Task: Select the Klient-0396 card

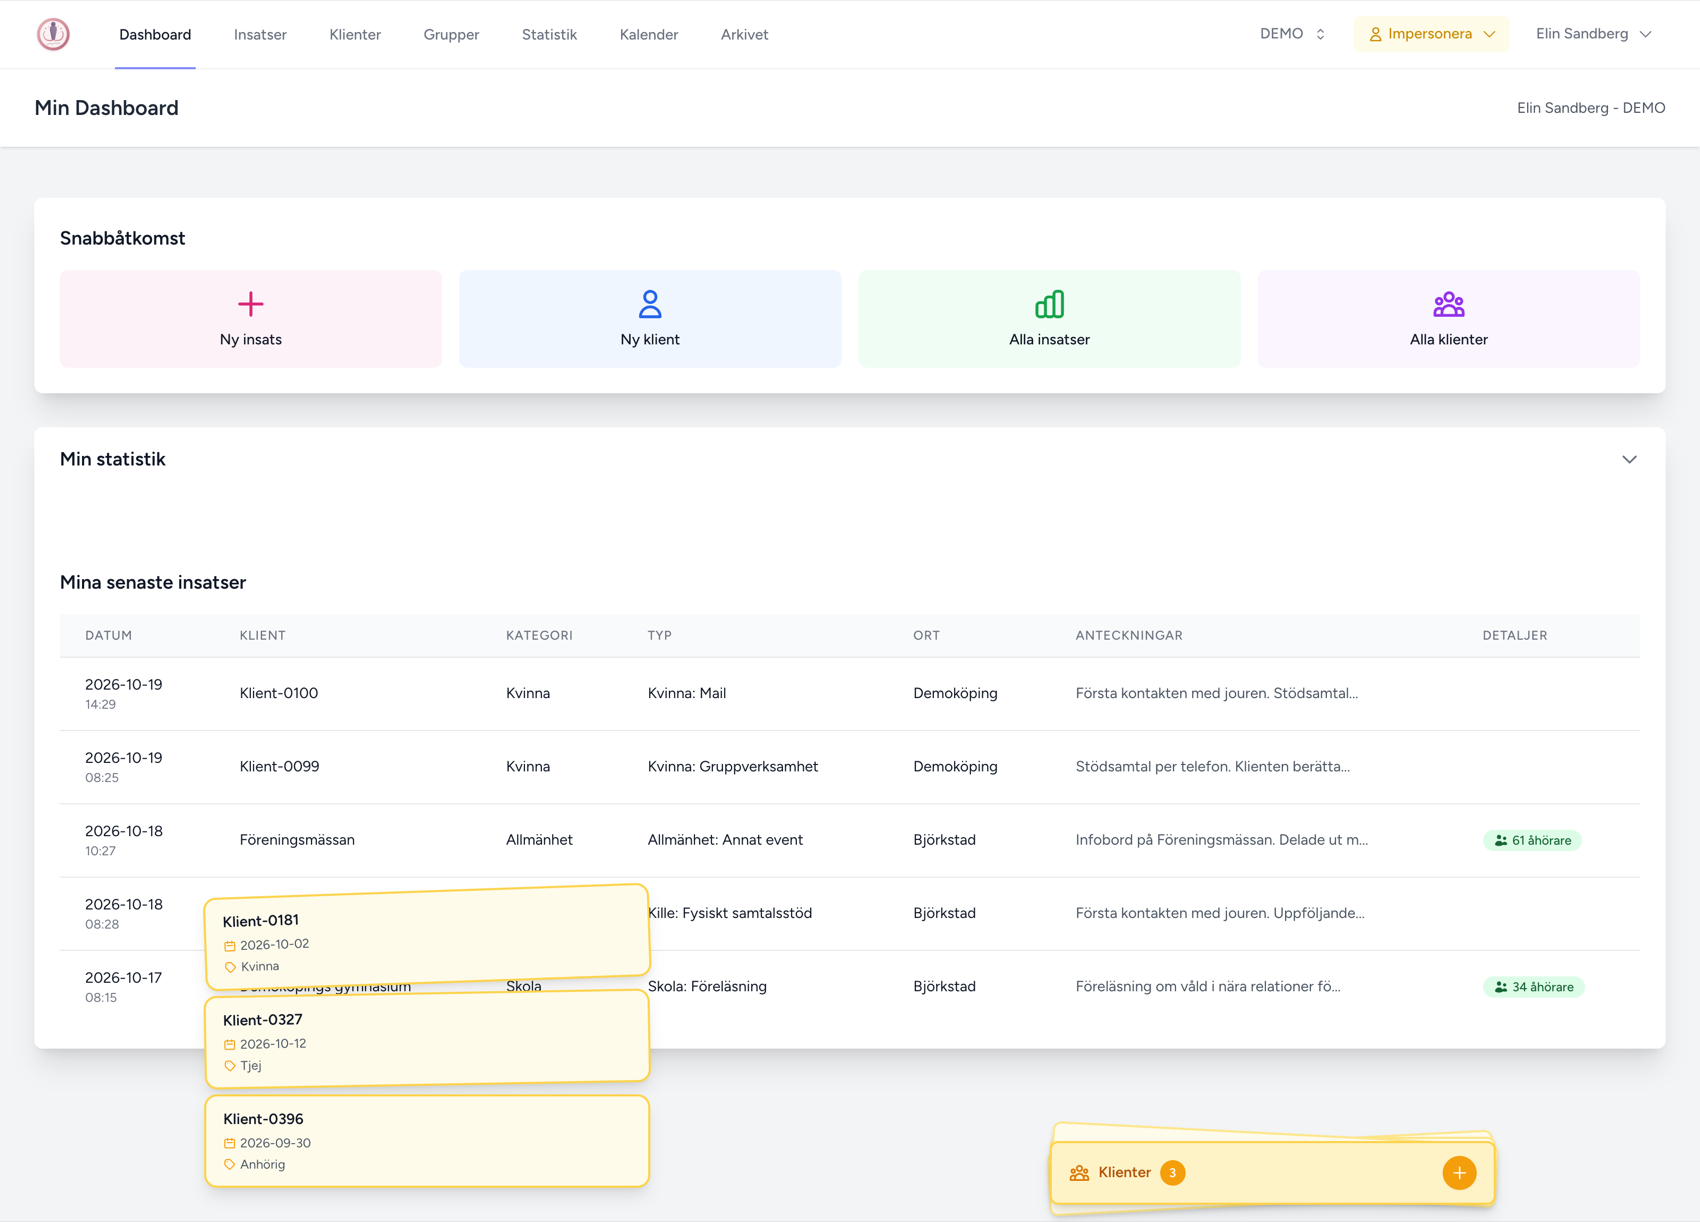Action: click(x=427, y=1141)
